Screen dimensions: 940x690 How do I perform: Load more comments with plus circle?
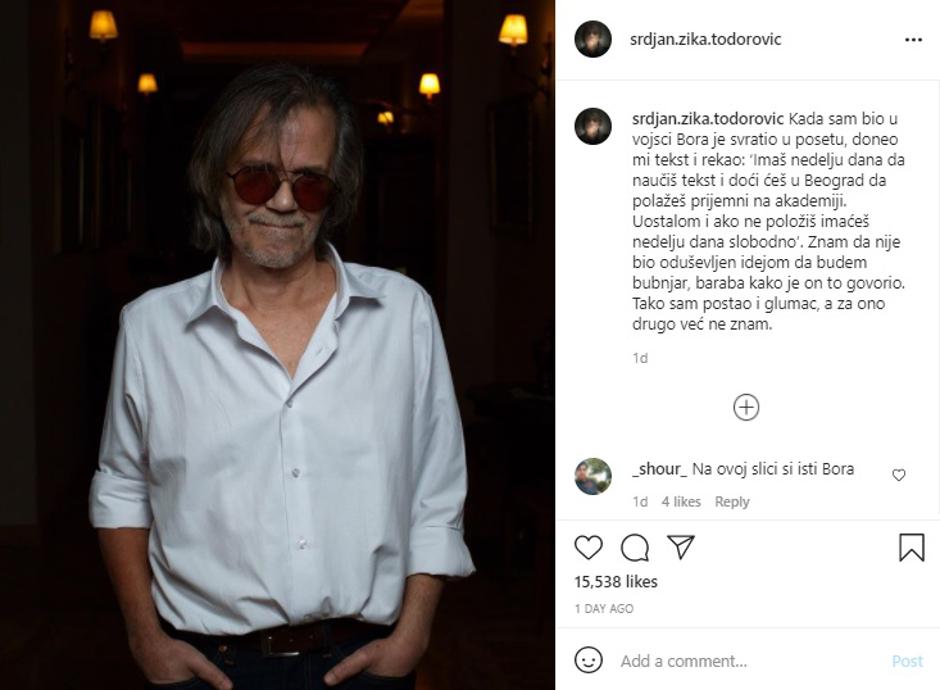click(x=746, y=407)
